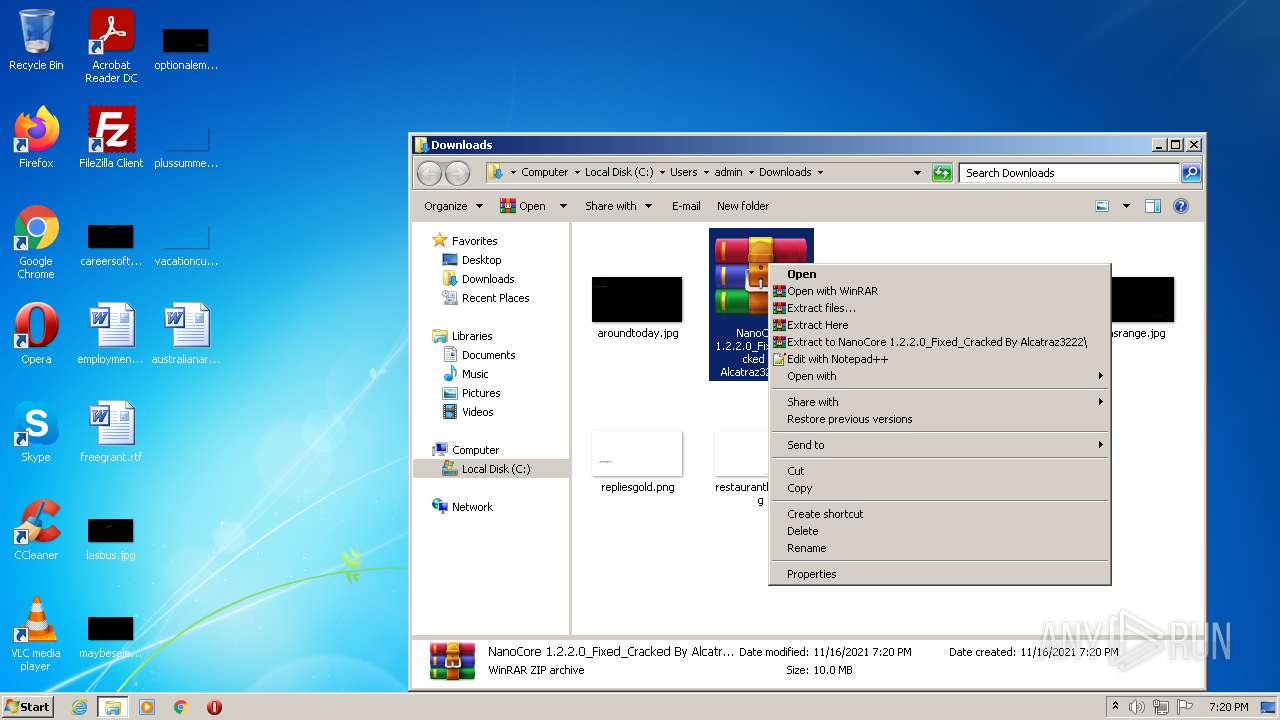Open Chrome from the taskbar
This screenshot has height=720, width=1280.
point(180,707)
